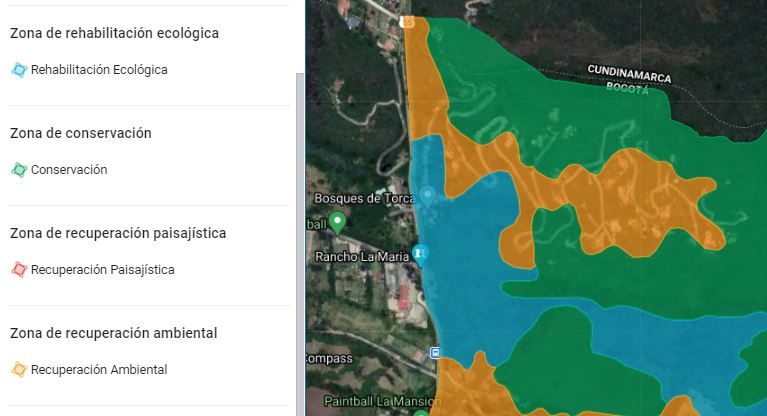The width and height of the screenshot is (767, 416).
Task: Click the Rancho La Maria marker icon
Action: pos(421,256)
